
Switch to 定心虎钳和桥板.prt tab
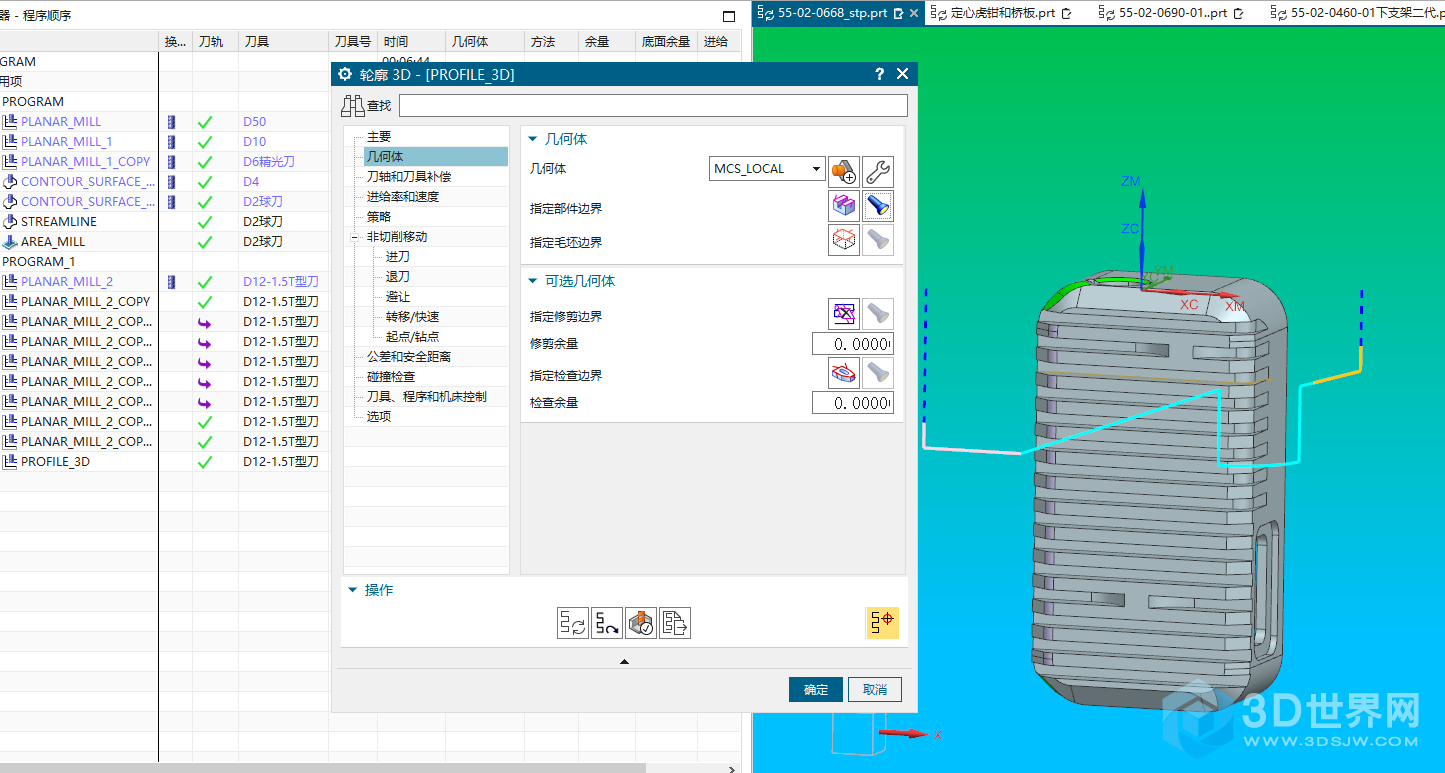coord(1001,13)
